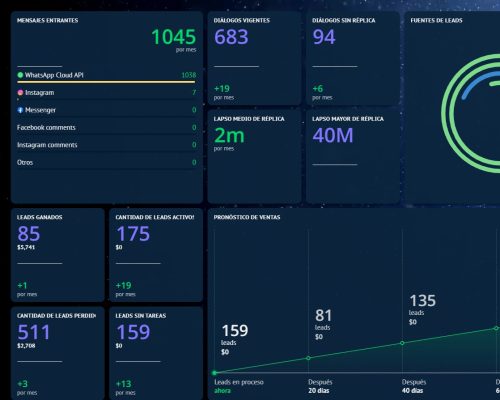500x400 pixels.
Task: Click the 135 leads forecast value
Action: tap(422, 301)
